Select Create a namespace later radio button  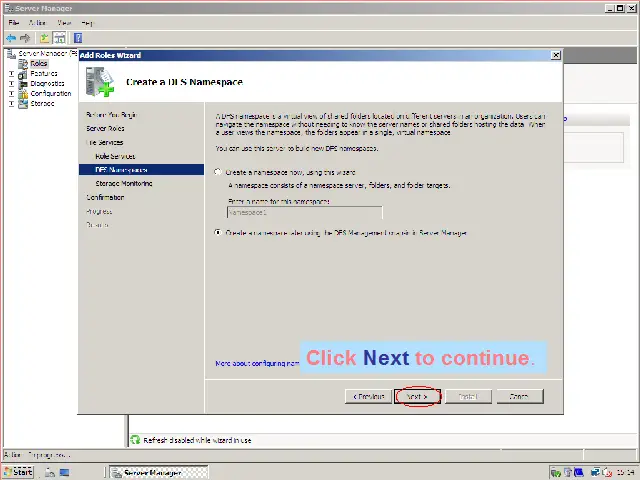[218, 233]
